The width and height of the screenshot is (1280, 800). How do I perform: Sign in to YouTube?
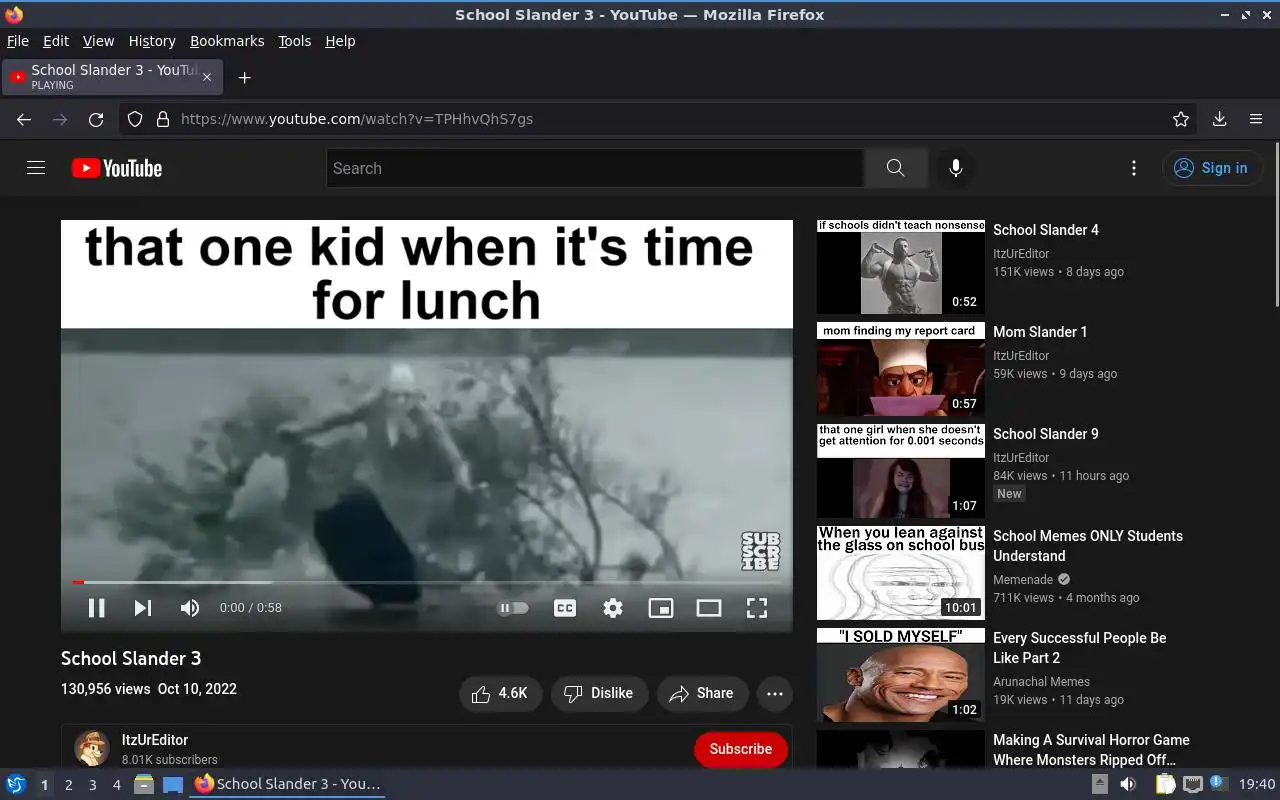[x=1212, y=168]
